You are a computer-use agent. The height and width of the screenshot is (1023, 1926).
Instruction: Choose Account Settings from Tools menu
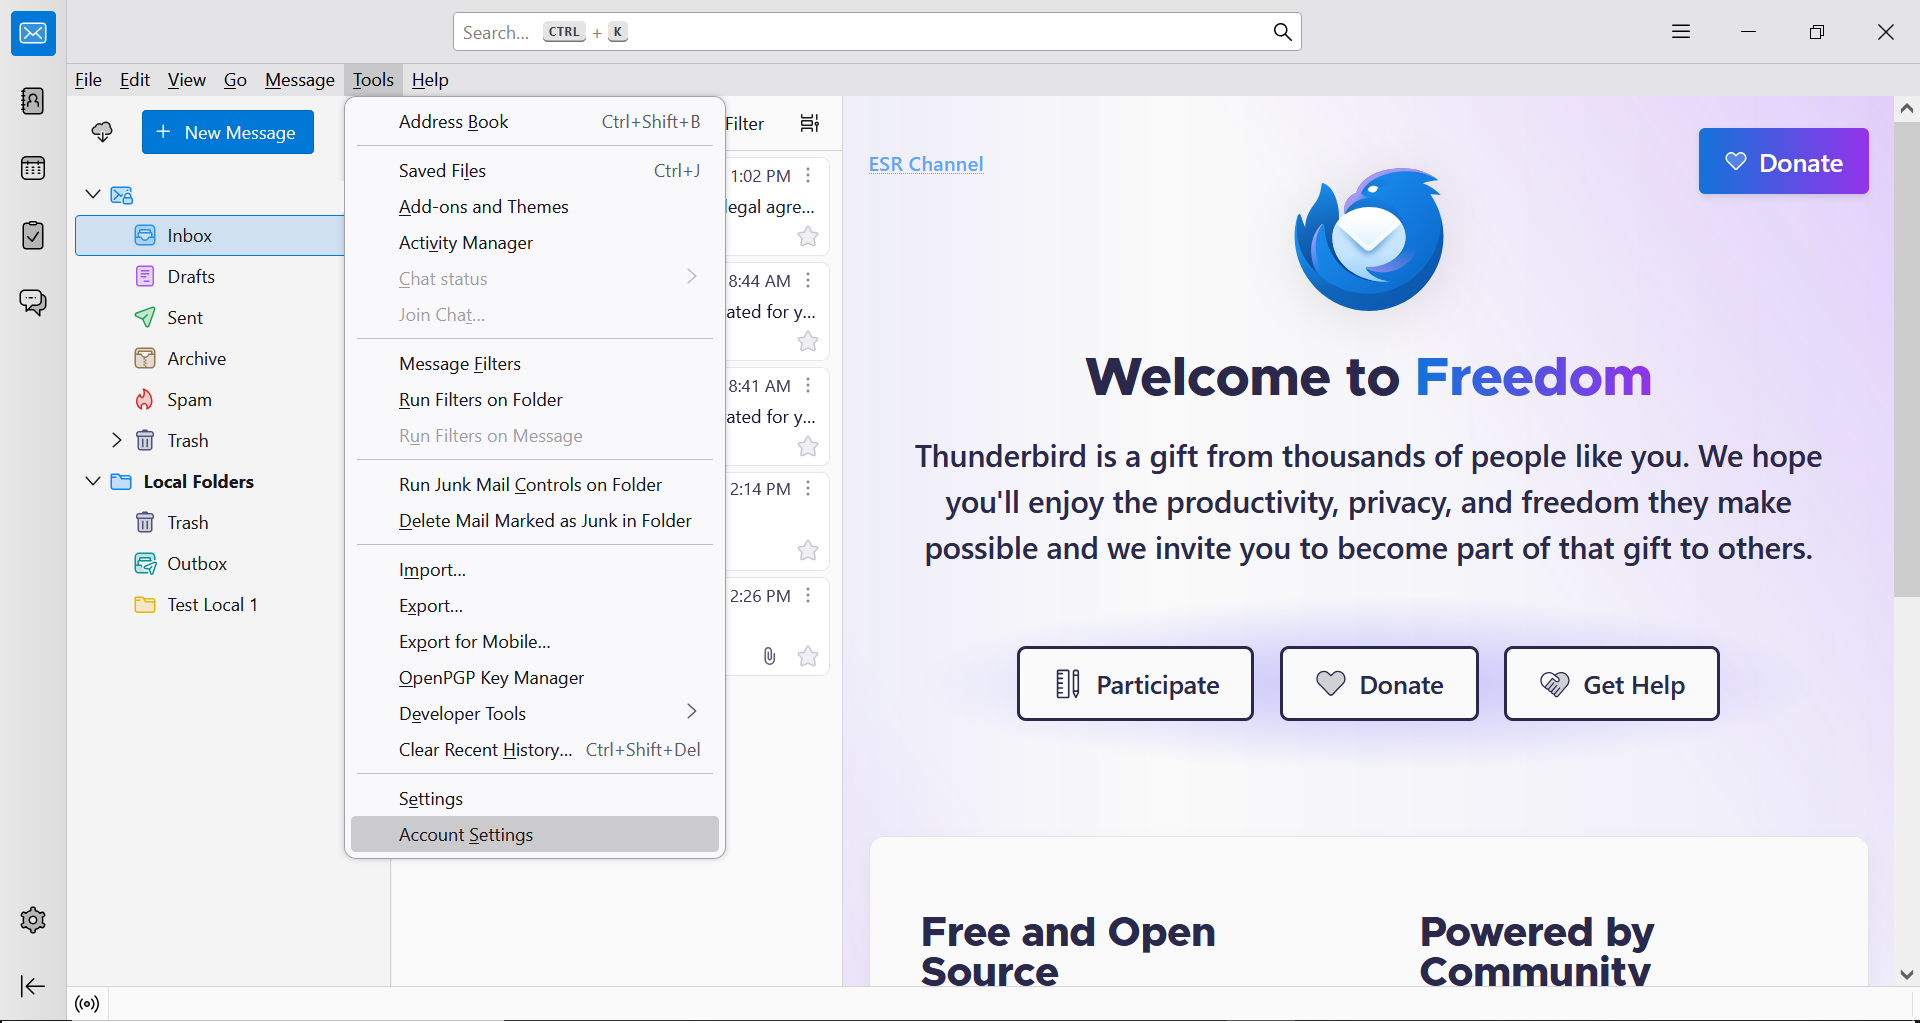(535, 835)
